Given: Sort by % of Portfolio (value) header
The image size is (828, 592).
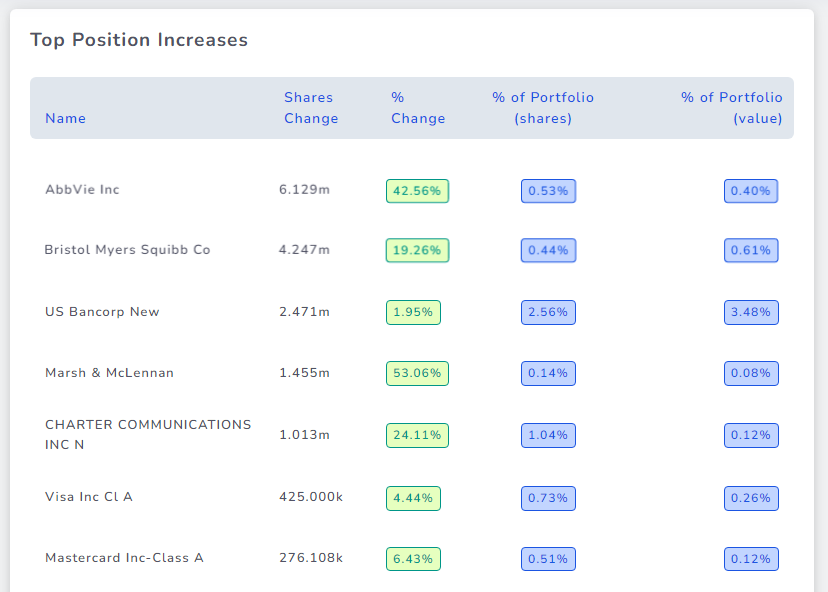Looking at the screenshot, I should tap(731, 108).
